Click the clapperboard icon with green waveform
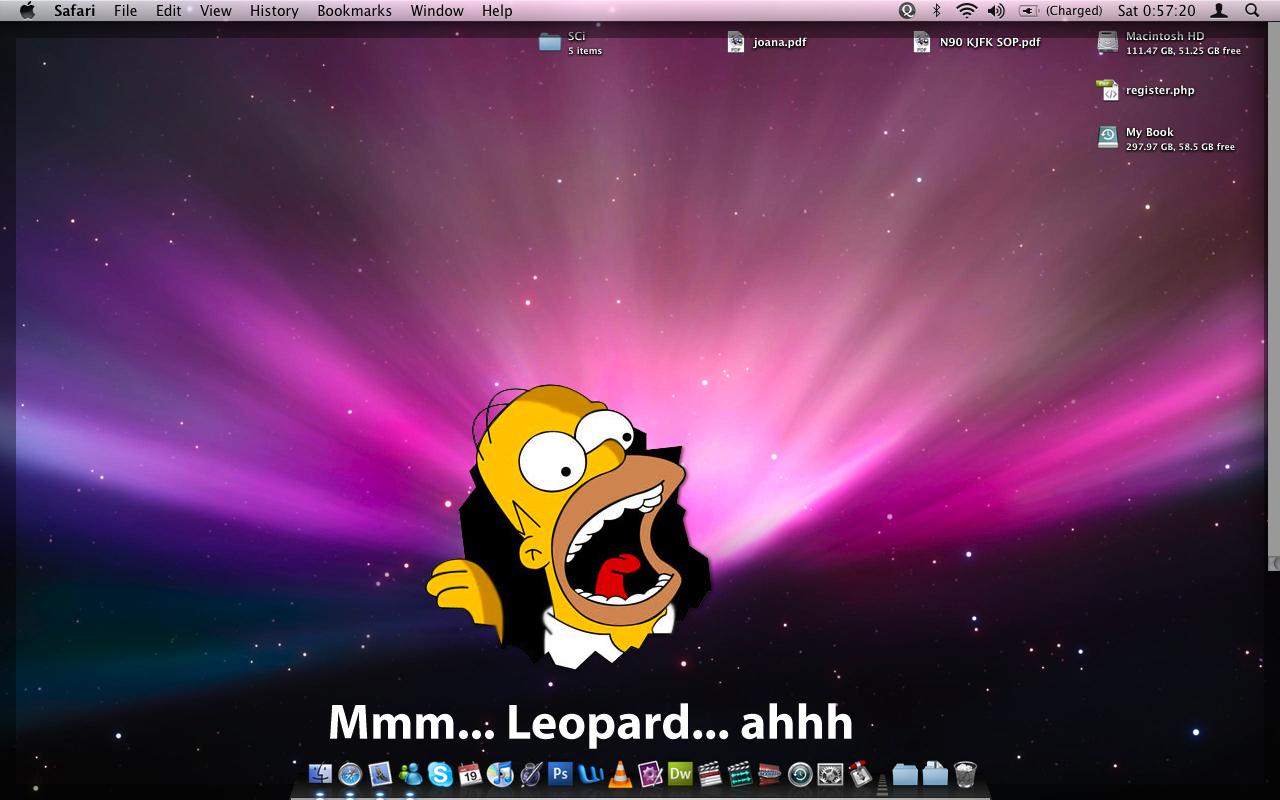This screenshot has width=1280, height=800. pyautogui.click(x=740, y=774)
